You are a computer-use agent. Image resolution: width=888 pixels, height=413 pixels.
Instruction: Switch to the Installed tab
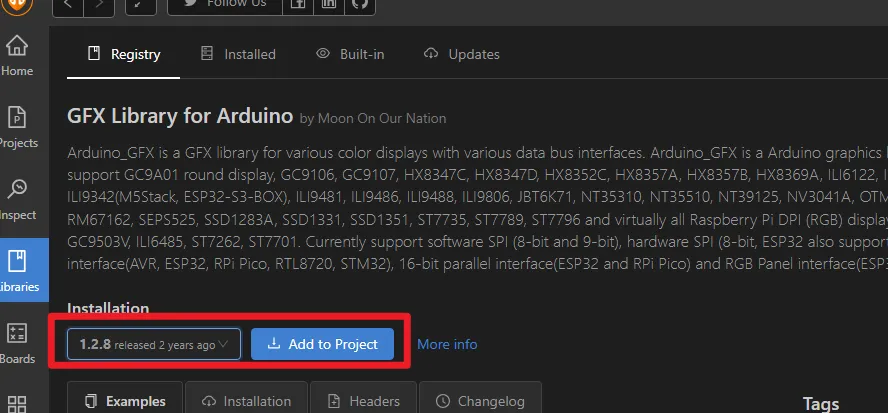click(238, 54)
